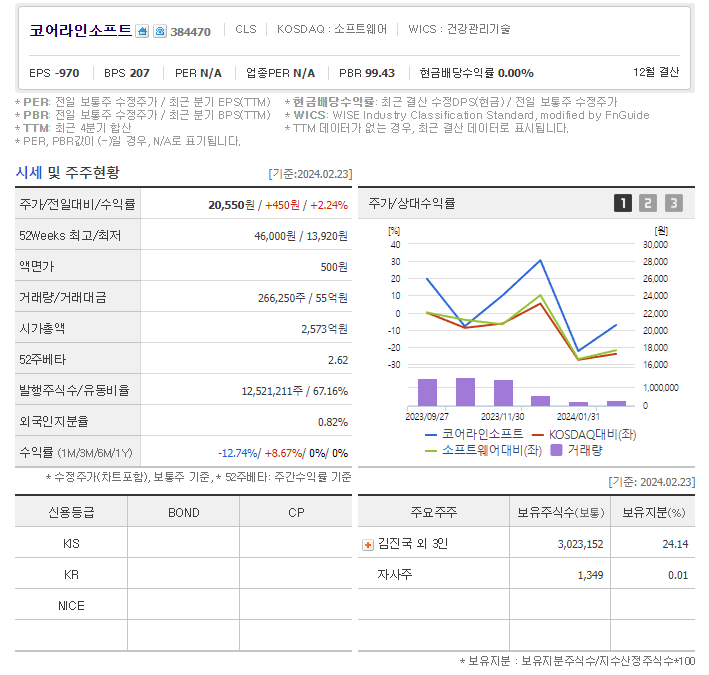Click the 주가/상대수익률 chart title
This screenshot has height=675, width=709.
tap(411, 204)
